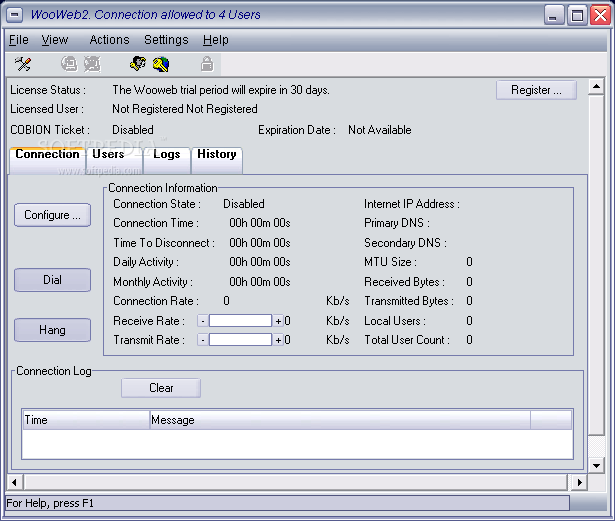Open the window system menu icon
This screenshot has width=615, height=521.
coord(15,15)
